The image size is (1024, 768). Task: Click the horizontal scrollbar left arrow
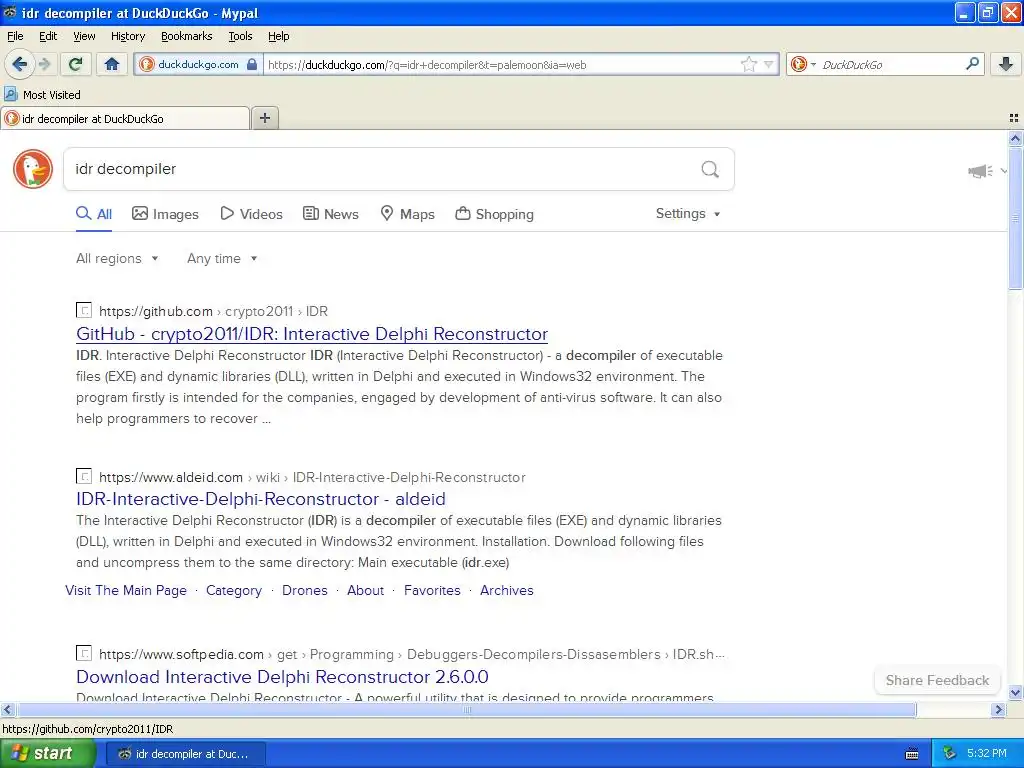coord(7,709)
